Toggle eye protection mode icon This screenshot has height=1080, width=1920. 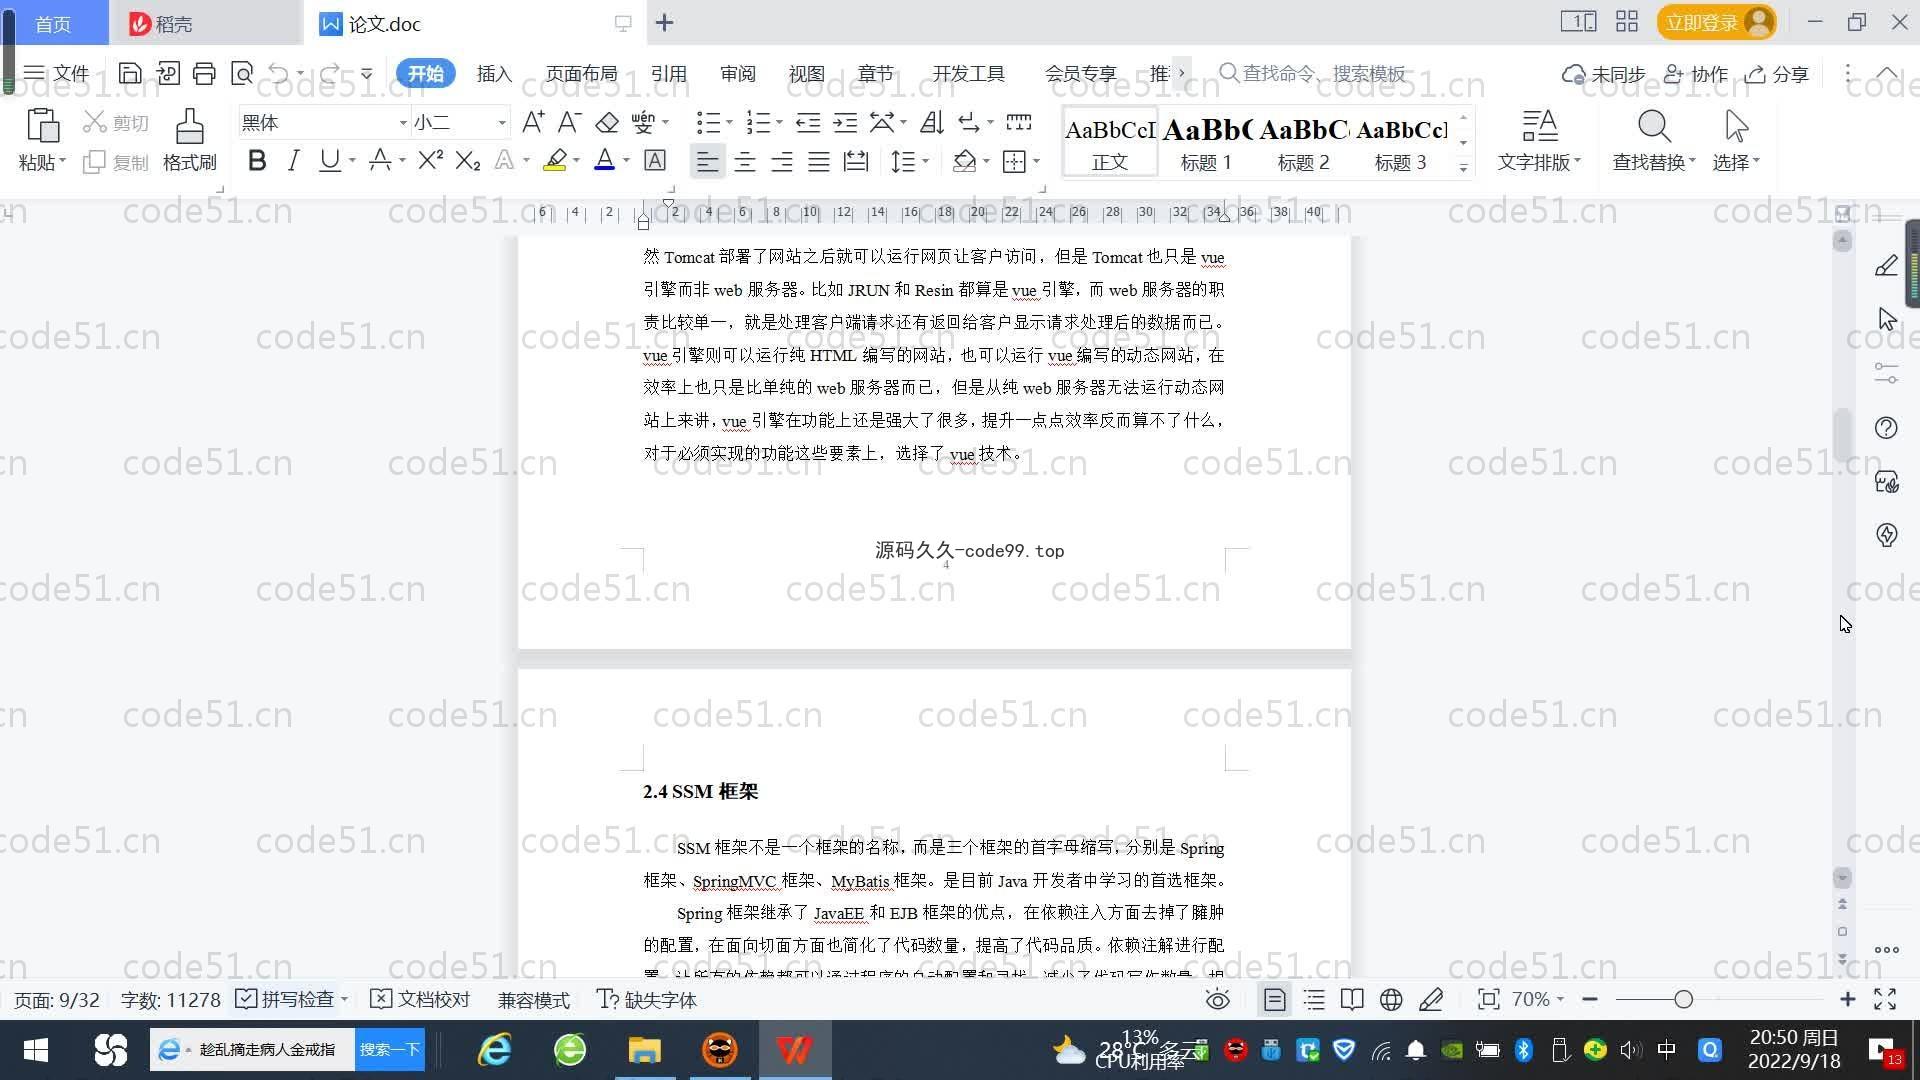click(x=1217, y=1000)
